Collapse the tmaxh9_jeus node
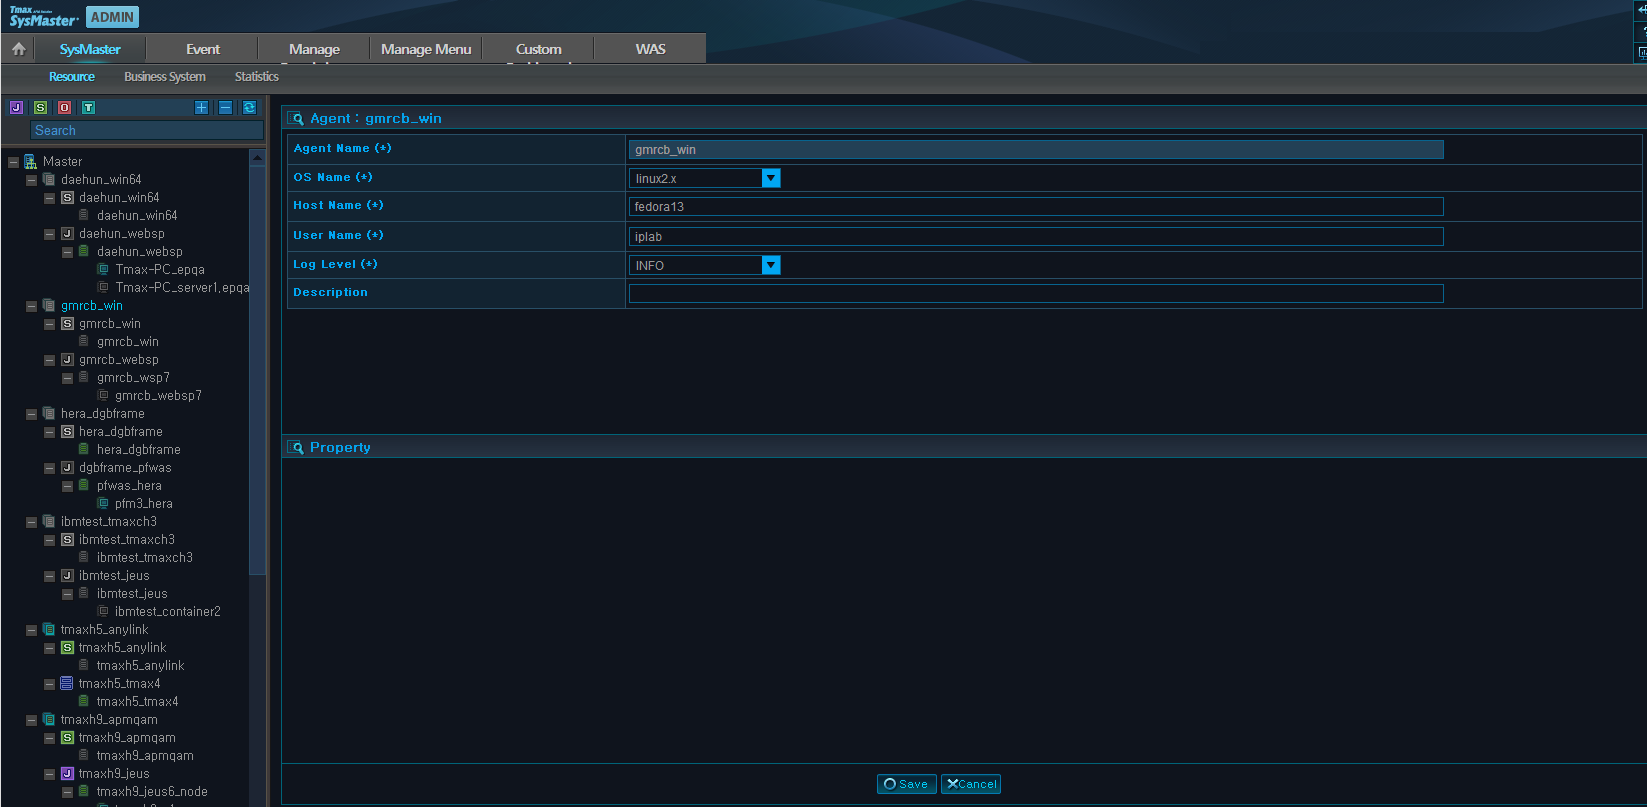 [x=49, y=774]
